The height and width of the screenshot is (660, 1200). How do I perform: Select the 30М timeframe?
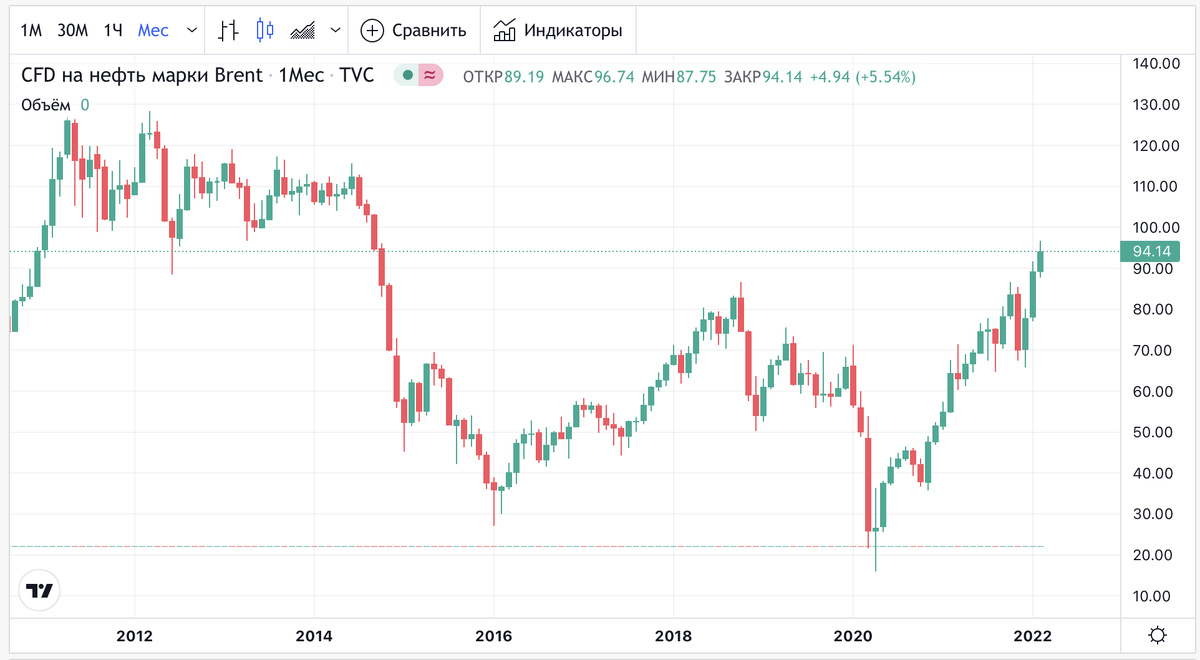tap(73, 30)
